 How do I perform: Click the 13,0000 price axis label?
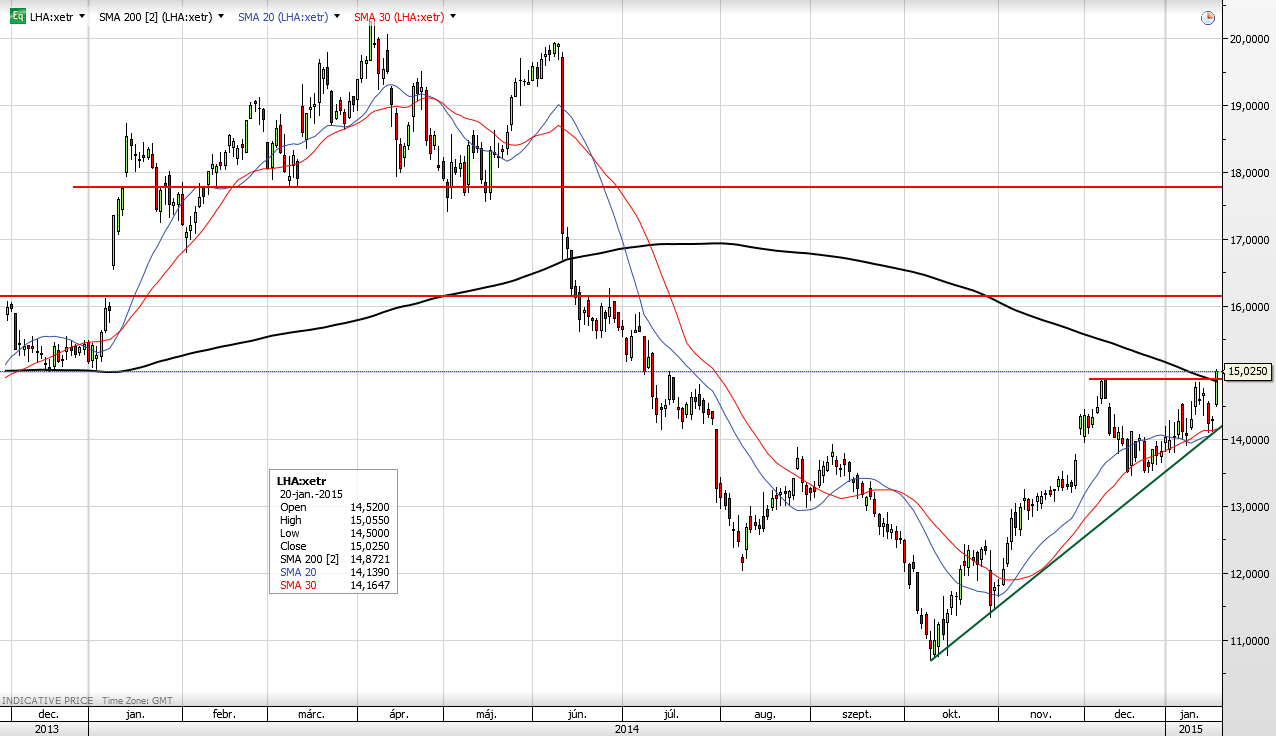click(x=1251, y=507)
